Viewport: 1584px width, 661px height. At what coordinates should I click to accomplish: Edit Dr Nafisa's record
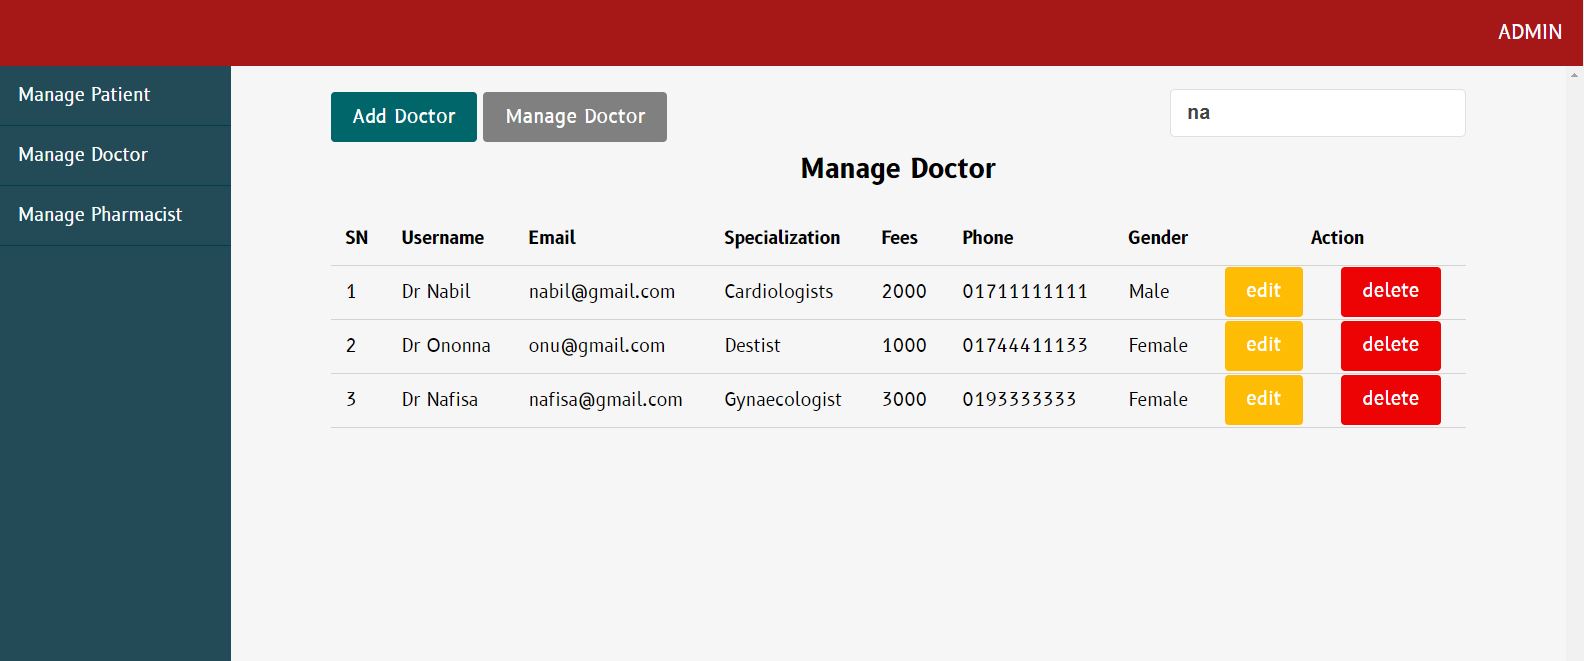tap(1264, 399)
